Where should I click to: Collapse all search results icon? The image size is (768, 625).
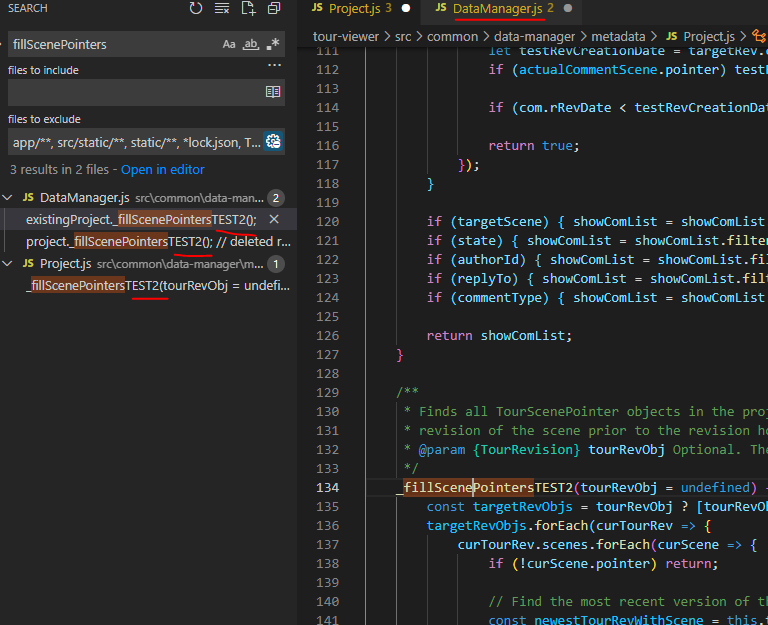click(274, 8)
